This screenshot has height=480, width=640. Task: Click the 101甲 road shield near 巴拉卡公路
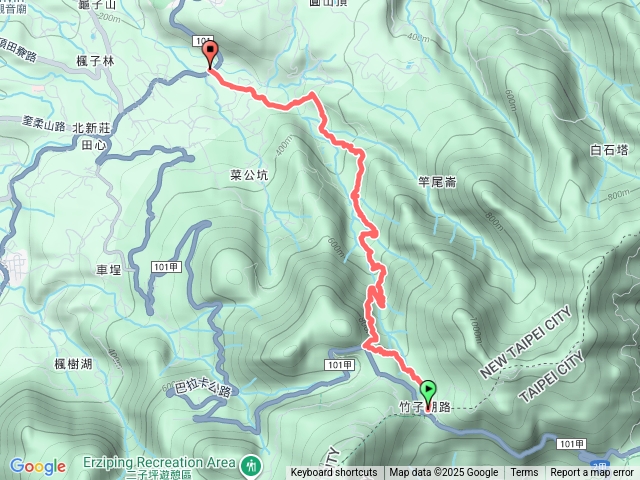tap(340, 365)
